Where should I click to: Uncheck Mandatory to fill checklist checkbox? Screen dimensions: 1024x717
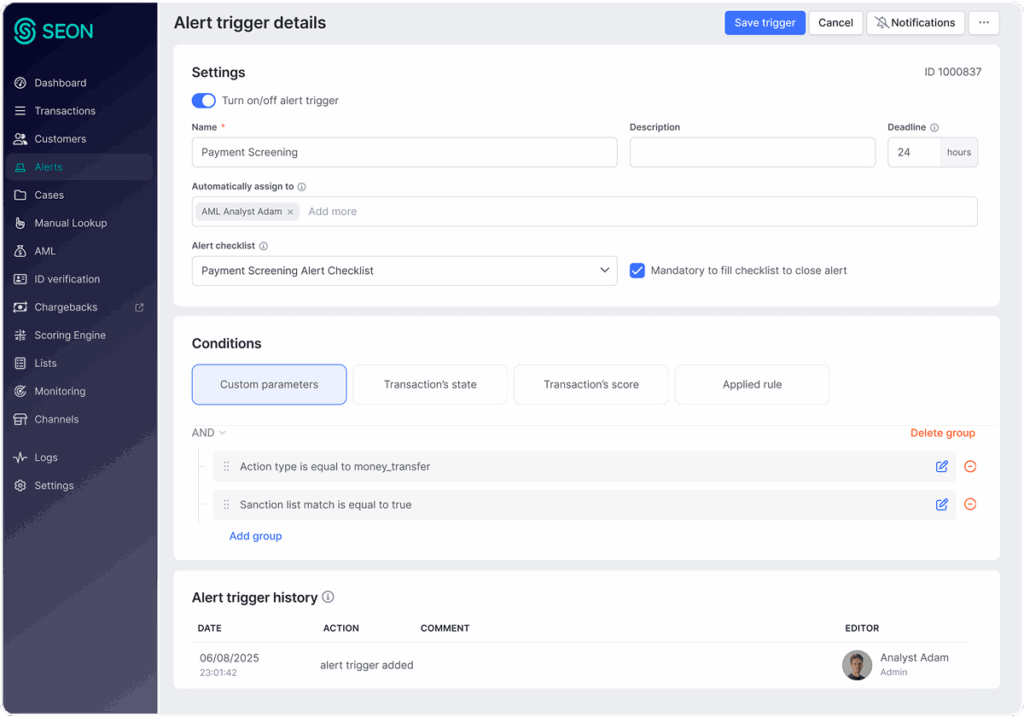coord(637,270)
